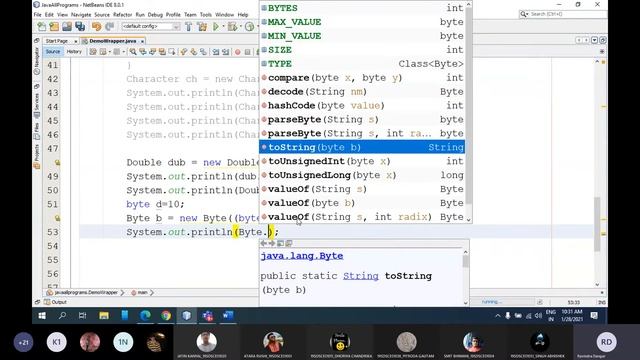Open Microsoft Word from the taskbar
640x360 pixels.
click(228, 316)
